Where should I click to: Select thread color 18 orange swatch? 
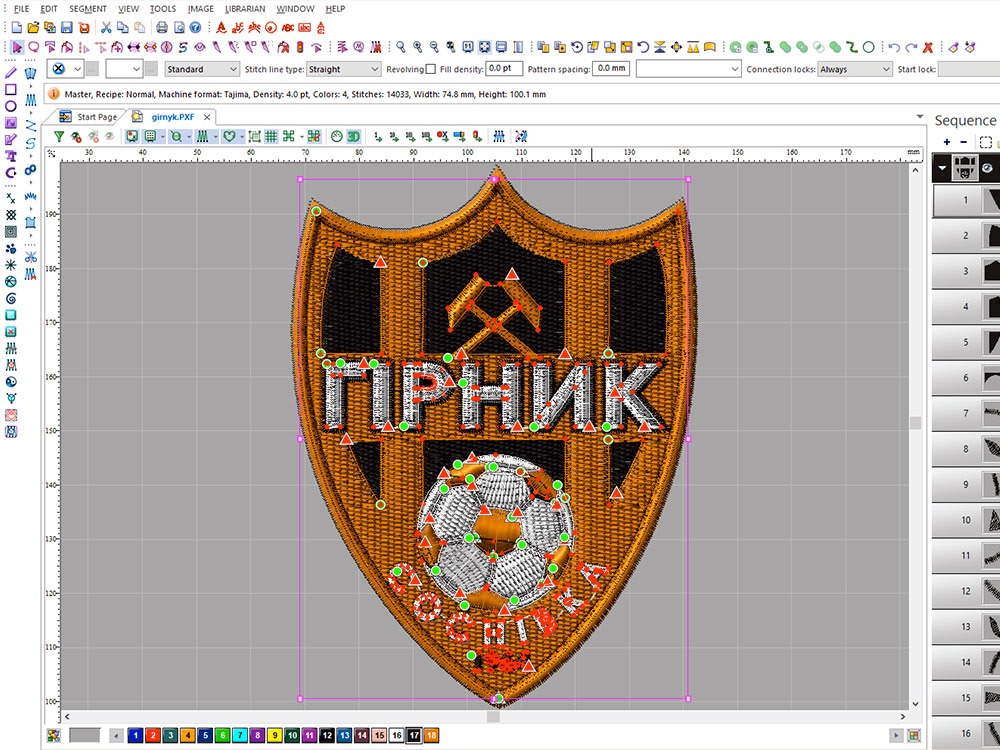point(431,735)
